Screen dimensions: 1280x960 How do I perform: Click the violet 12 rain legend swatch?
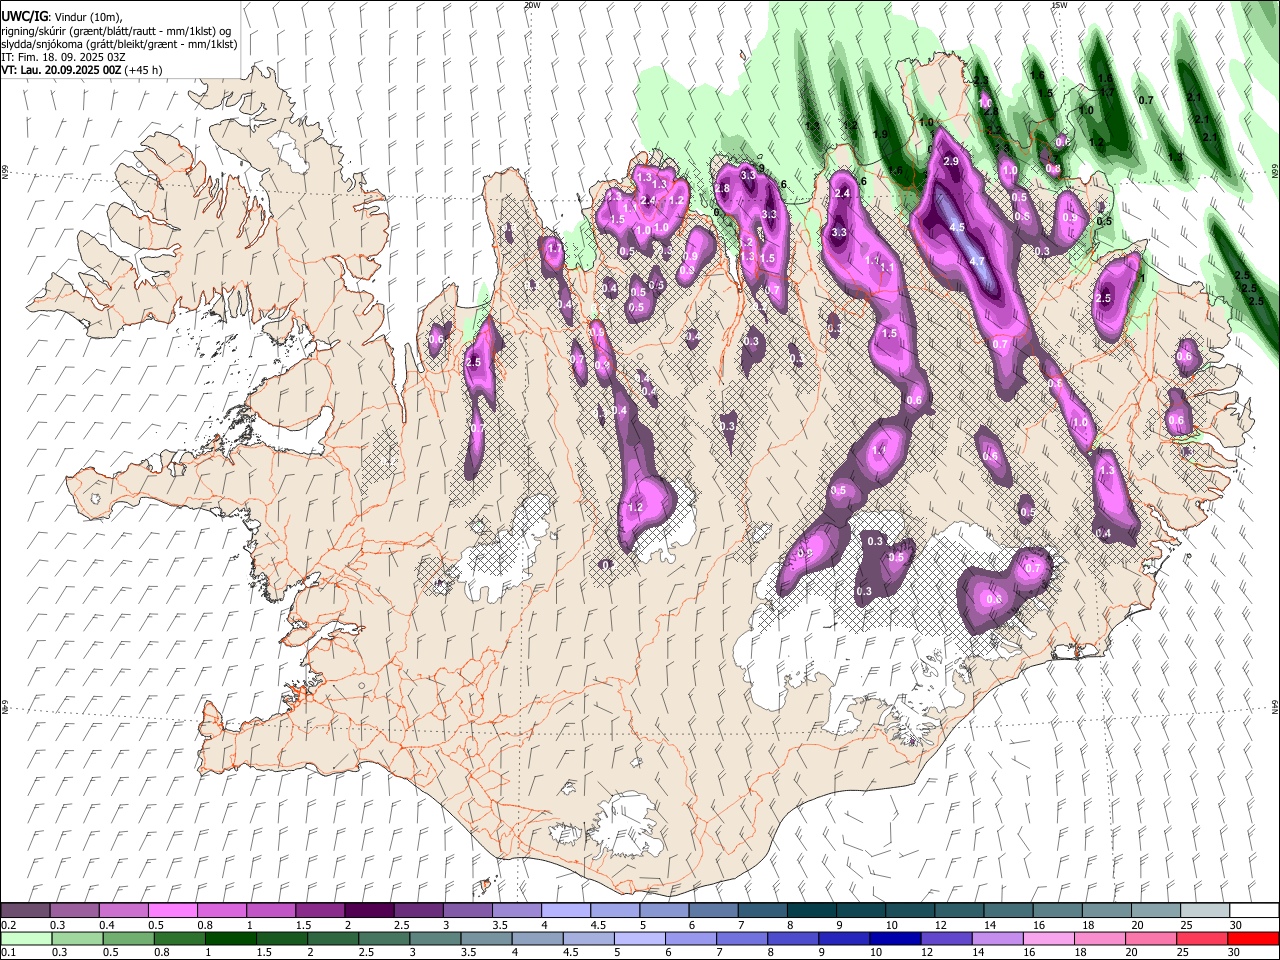click(x=945, y=938)
